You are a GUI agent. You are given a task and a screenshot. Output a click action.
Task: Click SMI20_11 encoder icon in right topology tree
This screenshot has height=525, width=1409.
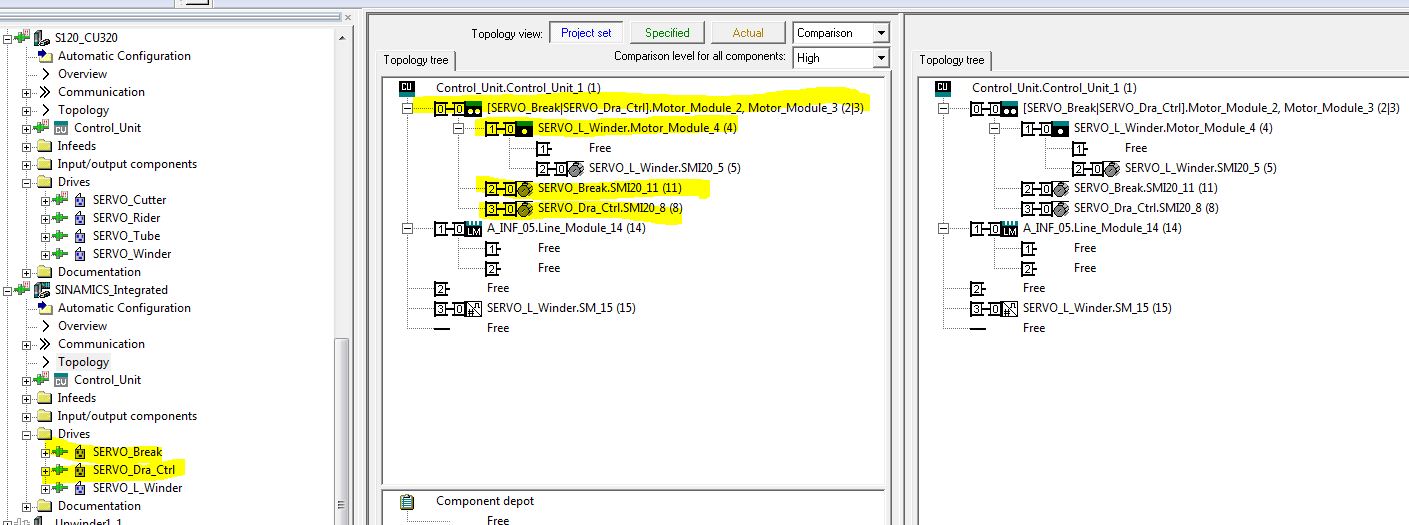coord(1061,188)
